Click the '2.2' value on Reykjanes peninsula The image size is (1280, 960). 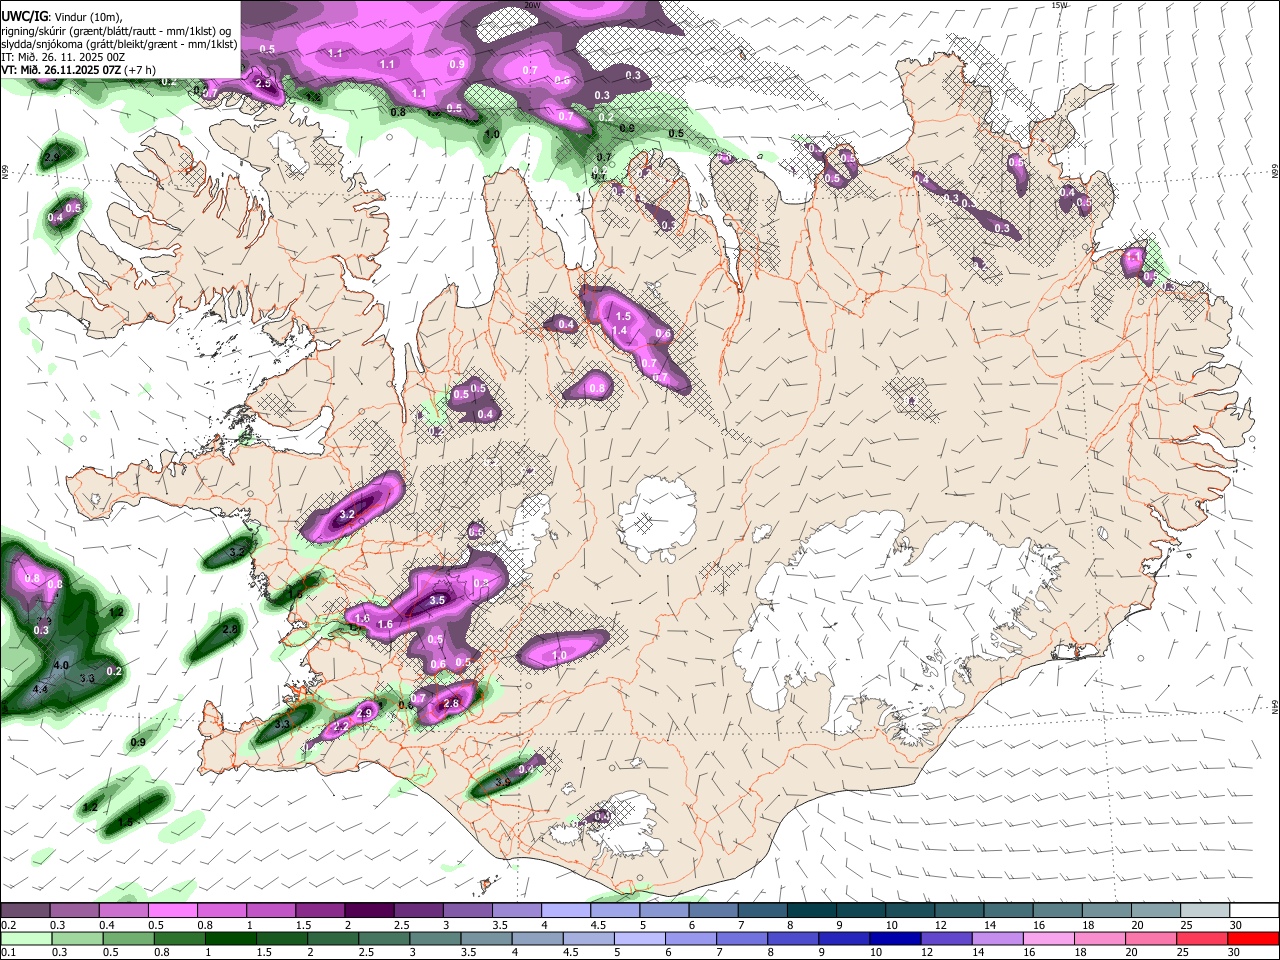pyautogui.click(x=341, y=727)
